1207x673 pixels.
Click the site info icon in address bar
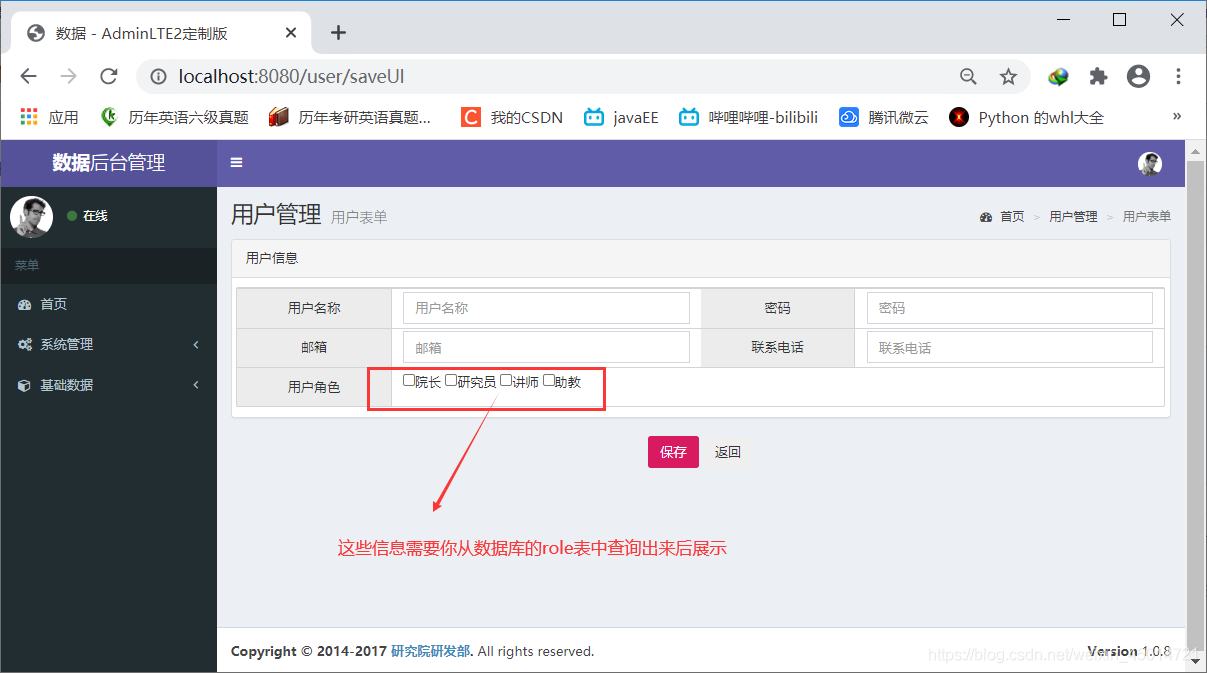pyautogui.click(x=157, y=76)
